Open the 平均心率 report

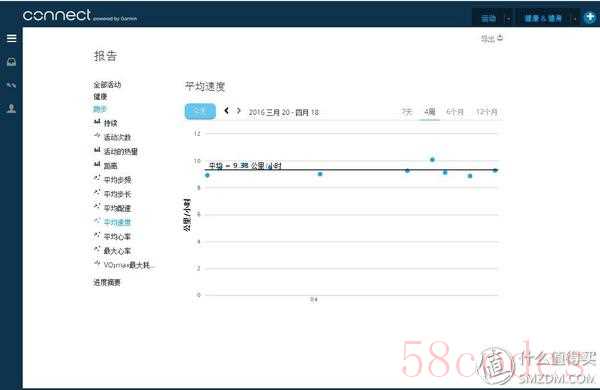117,237
